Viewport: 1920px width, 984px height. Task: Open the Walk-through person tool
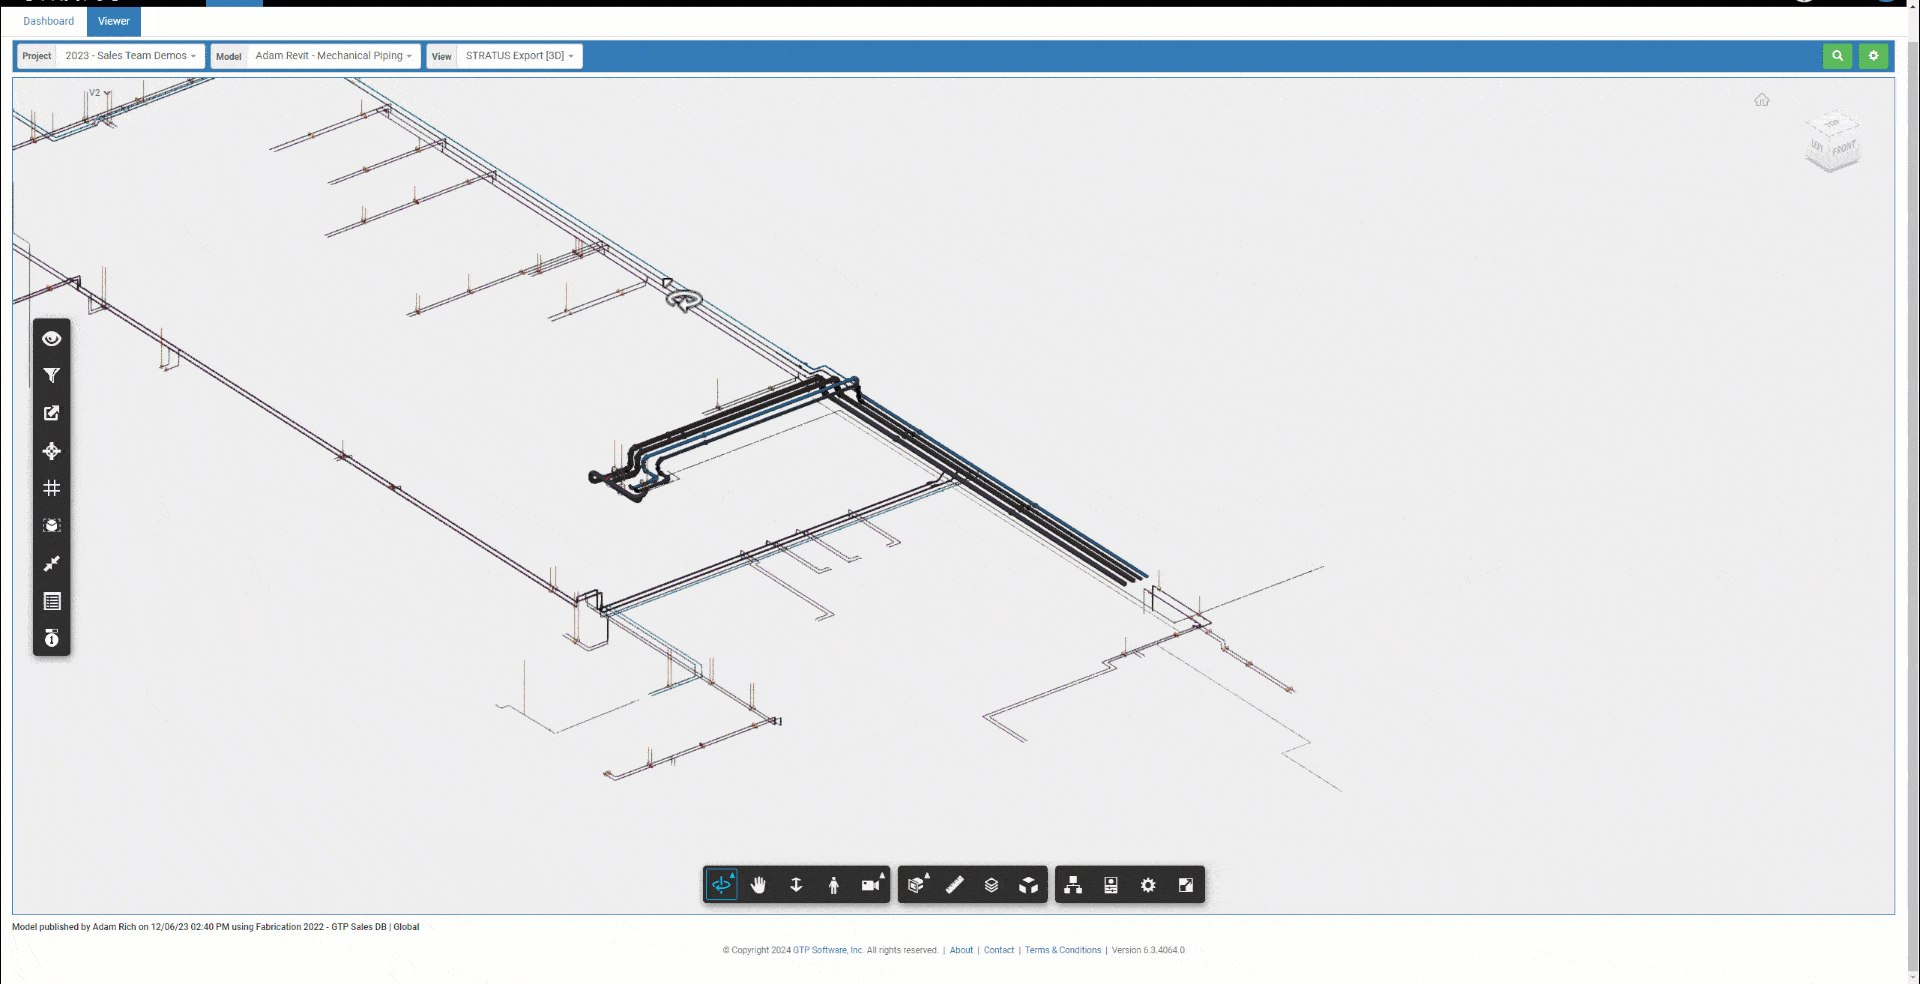[x=834, y=885]
